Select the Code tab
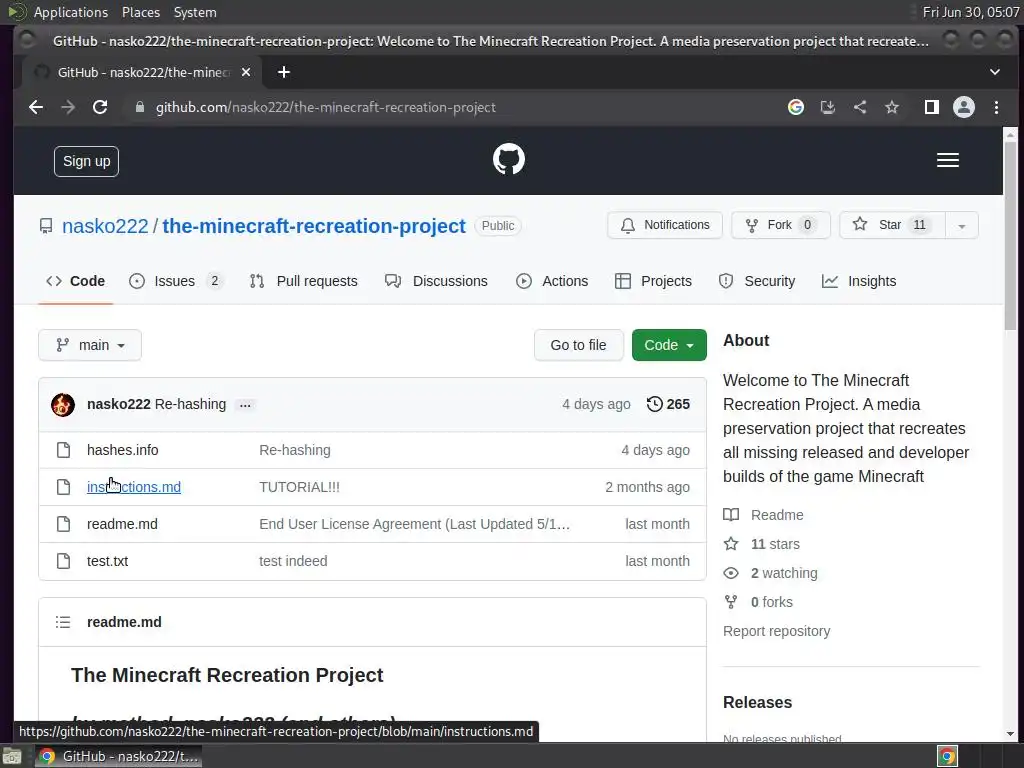This screenshot has height=768, width=1024. tap(75, 281)
